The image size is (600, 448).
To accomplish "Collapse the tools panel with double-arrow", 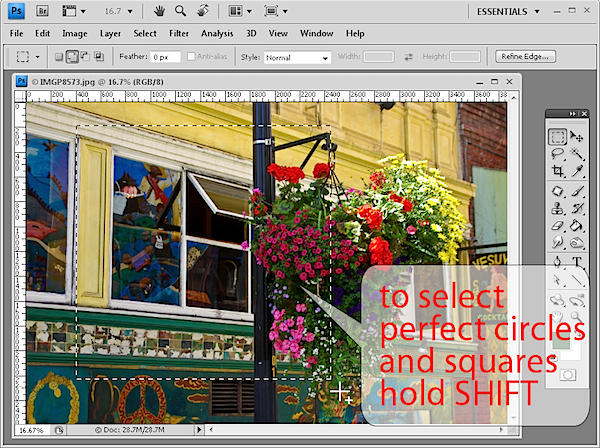I will 572,114.
